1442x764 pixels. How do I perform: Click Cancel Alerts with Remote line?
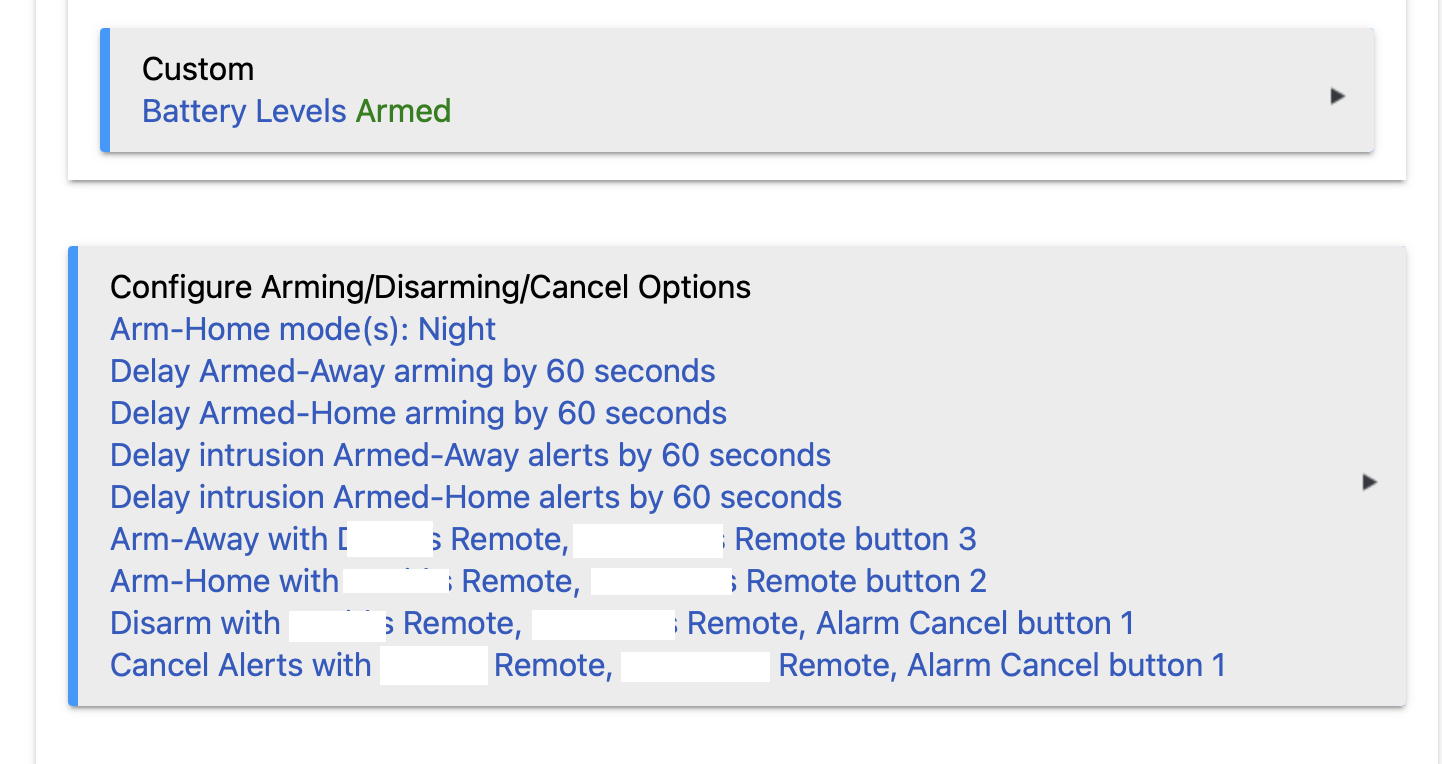tap(667, 666)
